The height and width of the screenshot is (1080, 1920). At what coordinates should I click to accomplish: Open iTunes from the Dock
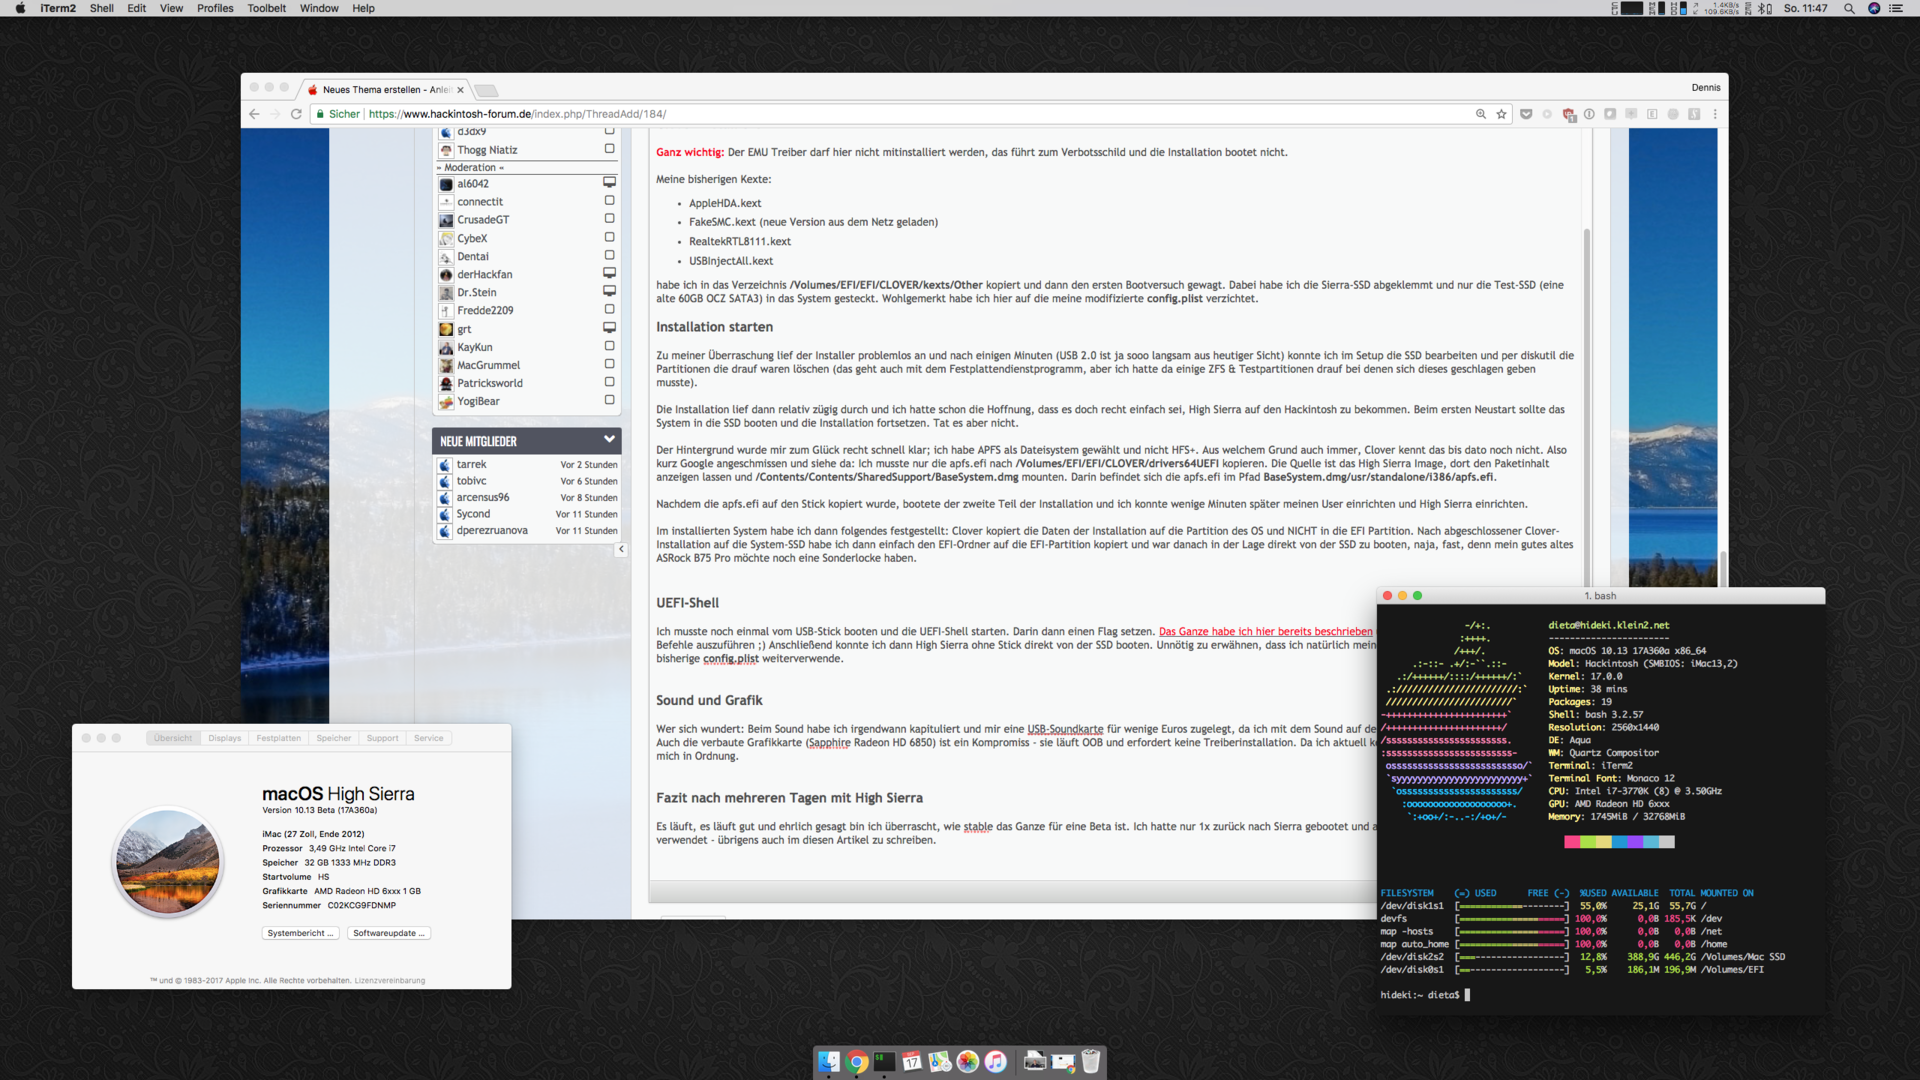[x=995, y=1062]
